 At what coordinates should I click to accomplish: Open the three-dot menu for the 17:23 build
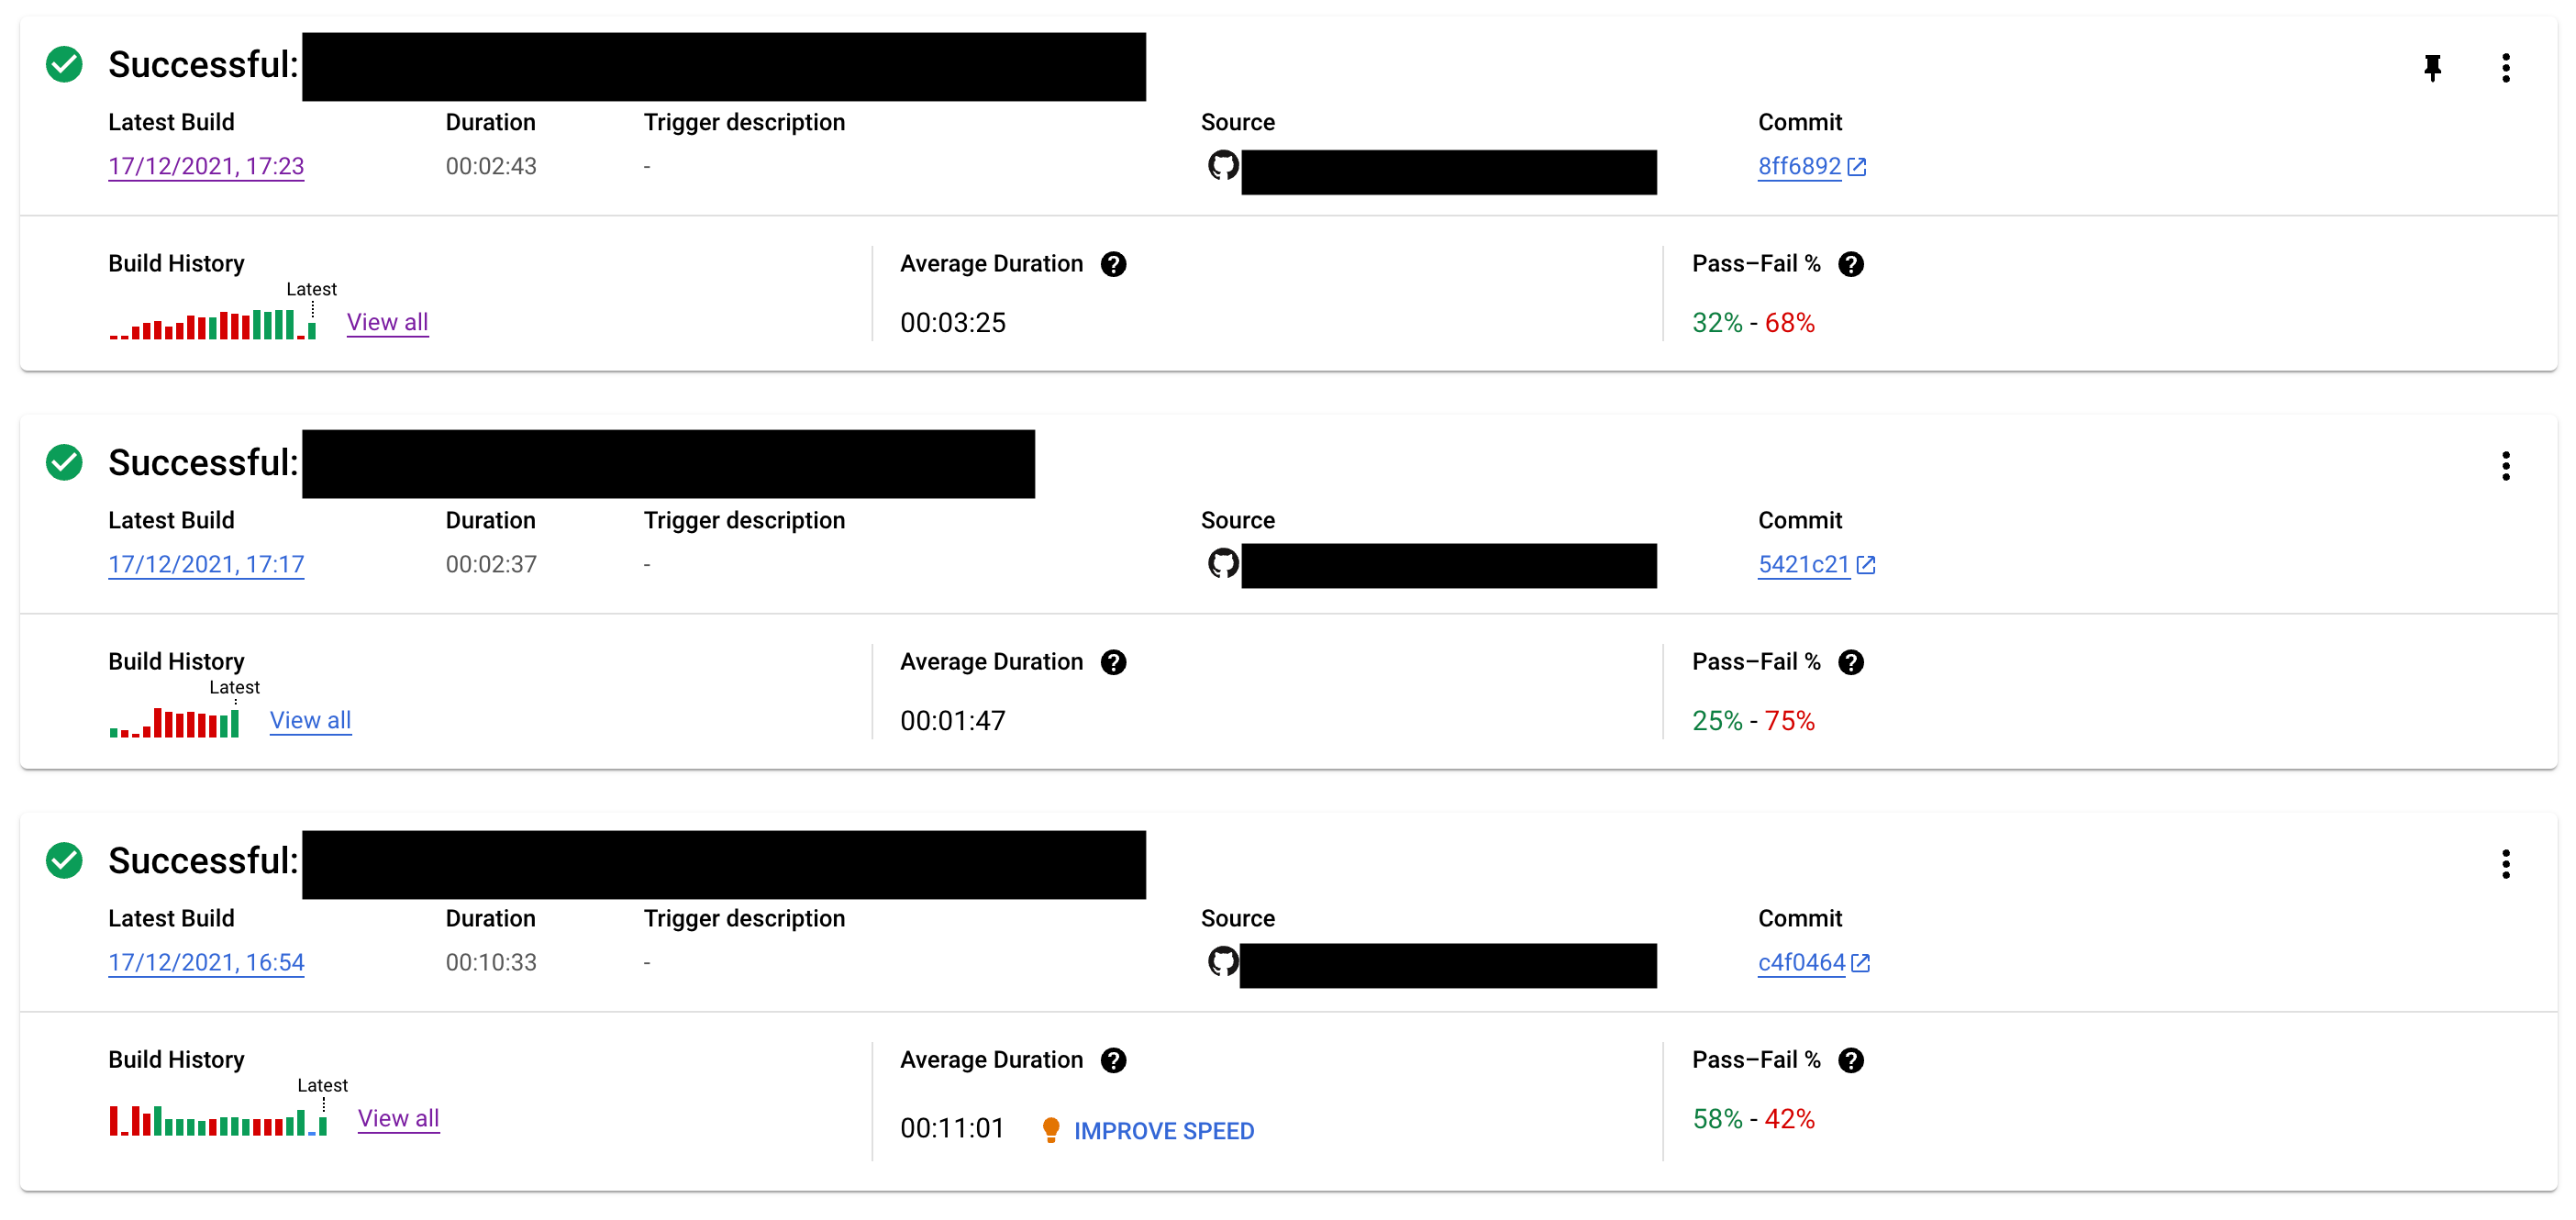point(2505,68)
